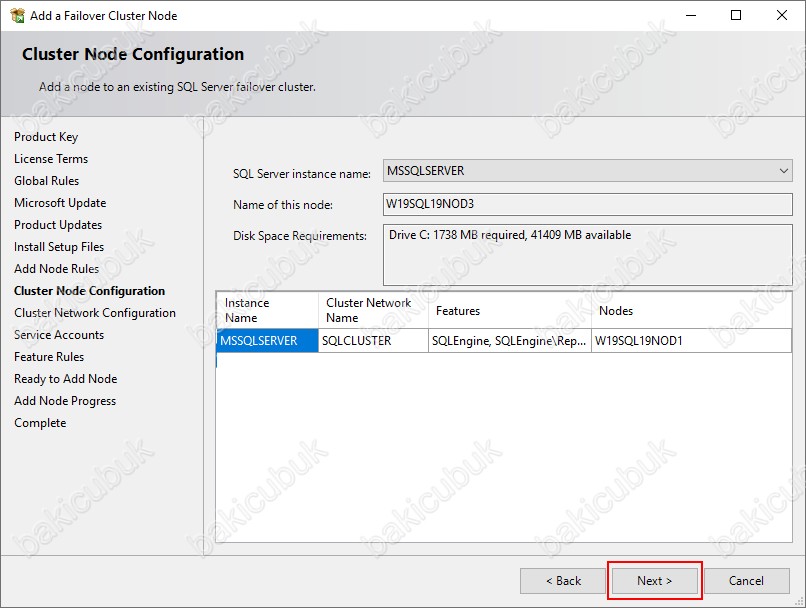Select Product Updates step in sidebar
Viewport: 806px width, 608px height.
tap(58, 225)
